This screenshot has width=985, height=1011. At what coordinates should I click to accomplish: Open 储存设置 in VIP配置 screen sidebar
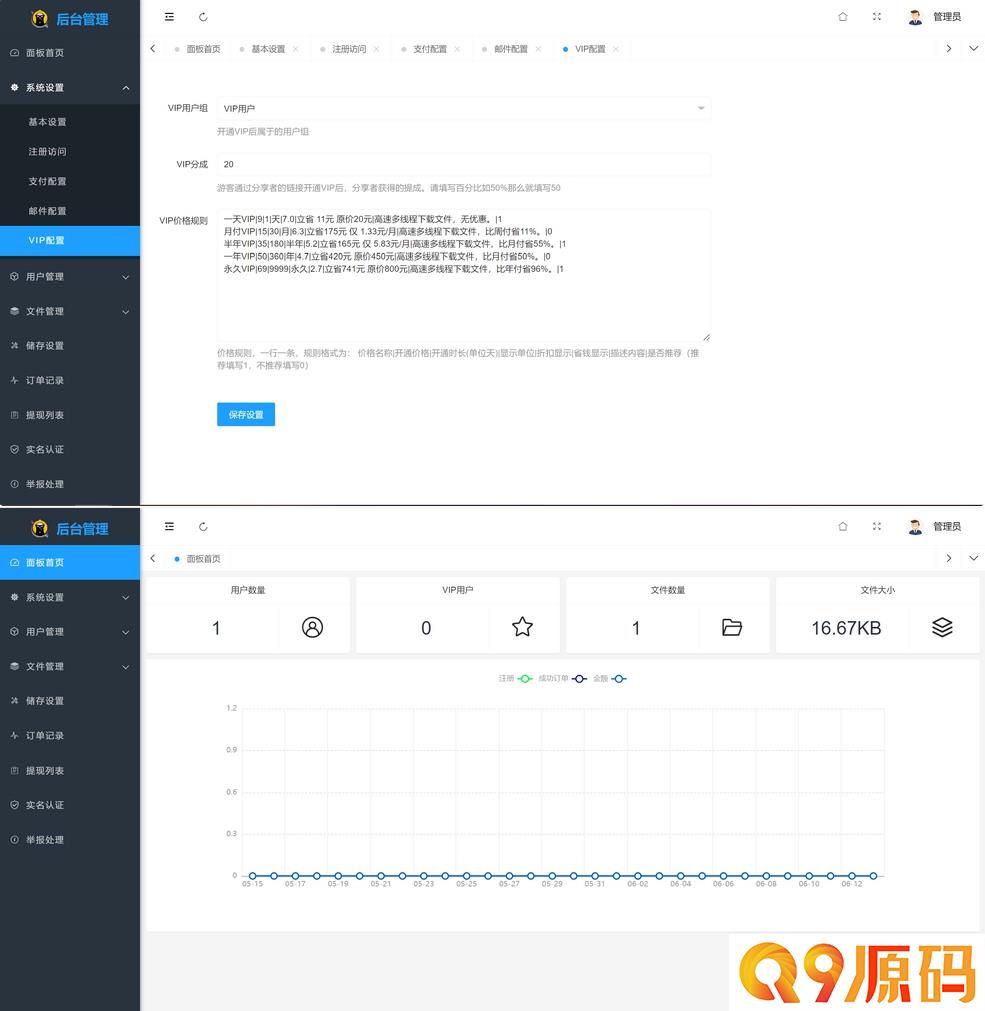pyautogui.click(x=70, y=346)
